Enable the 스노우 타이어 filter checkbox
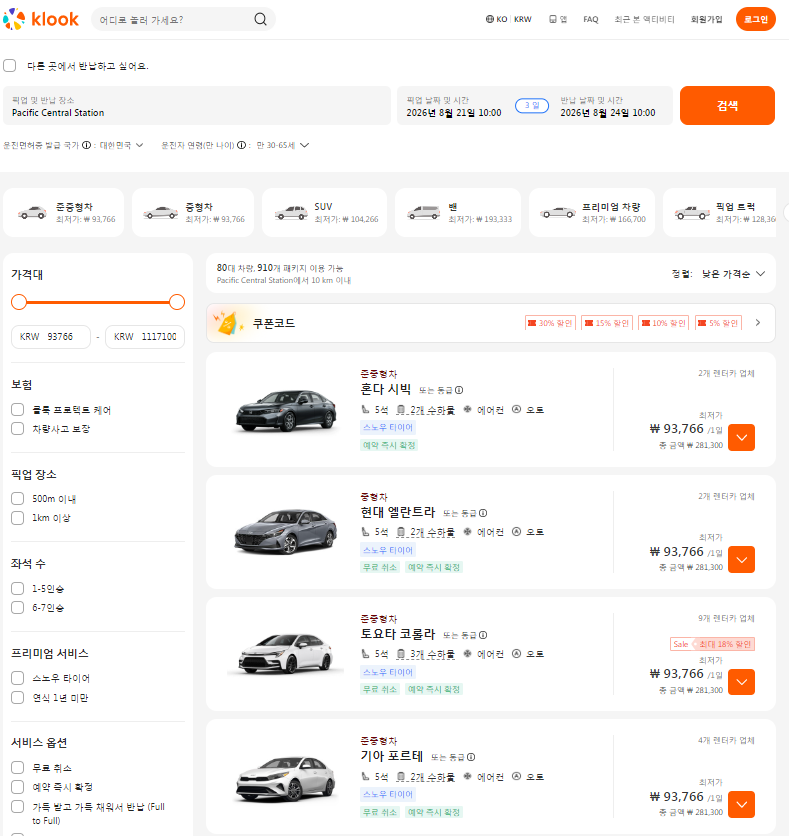 tap(18, 678)
